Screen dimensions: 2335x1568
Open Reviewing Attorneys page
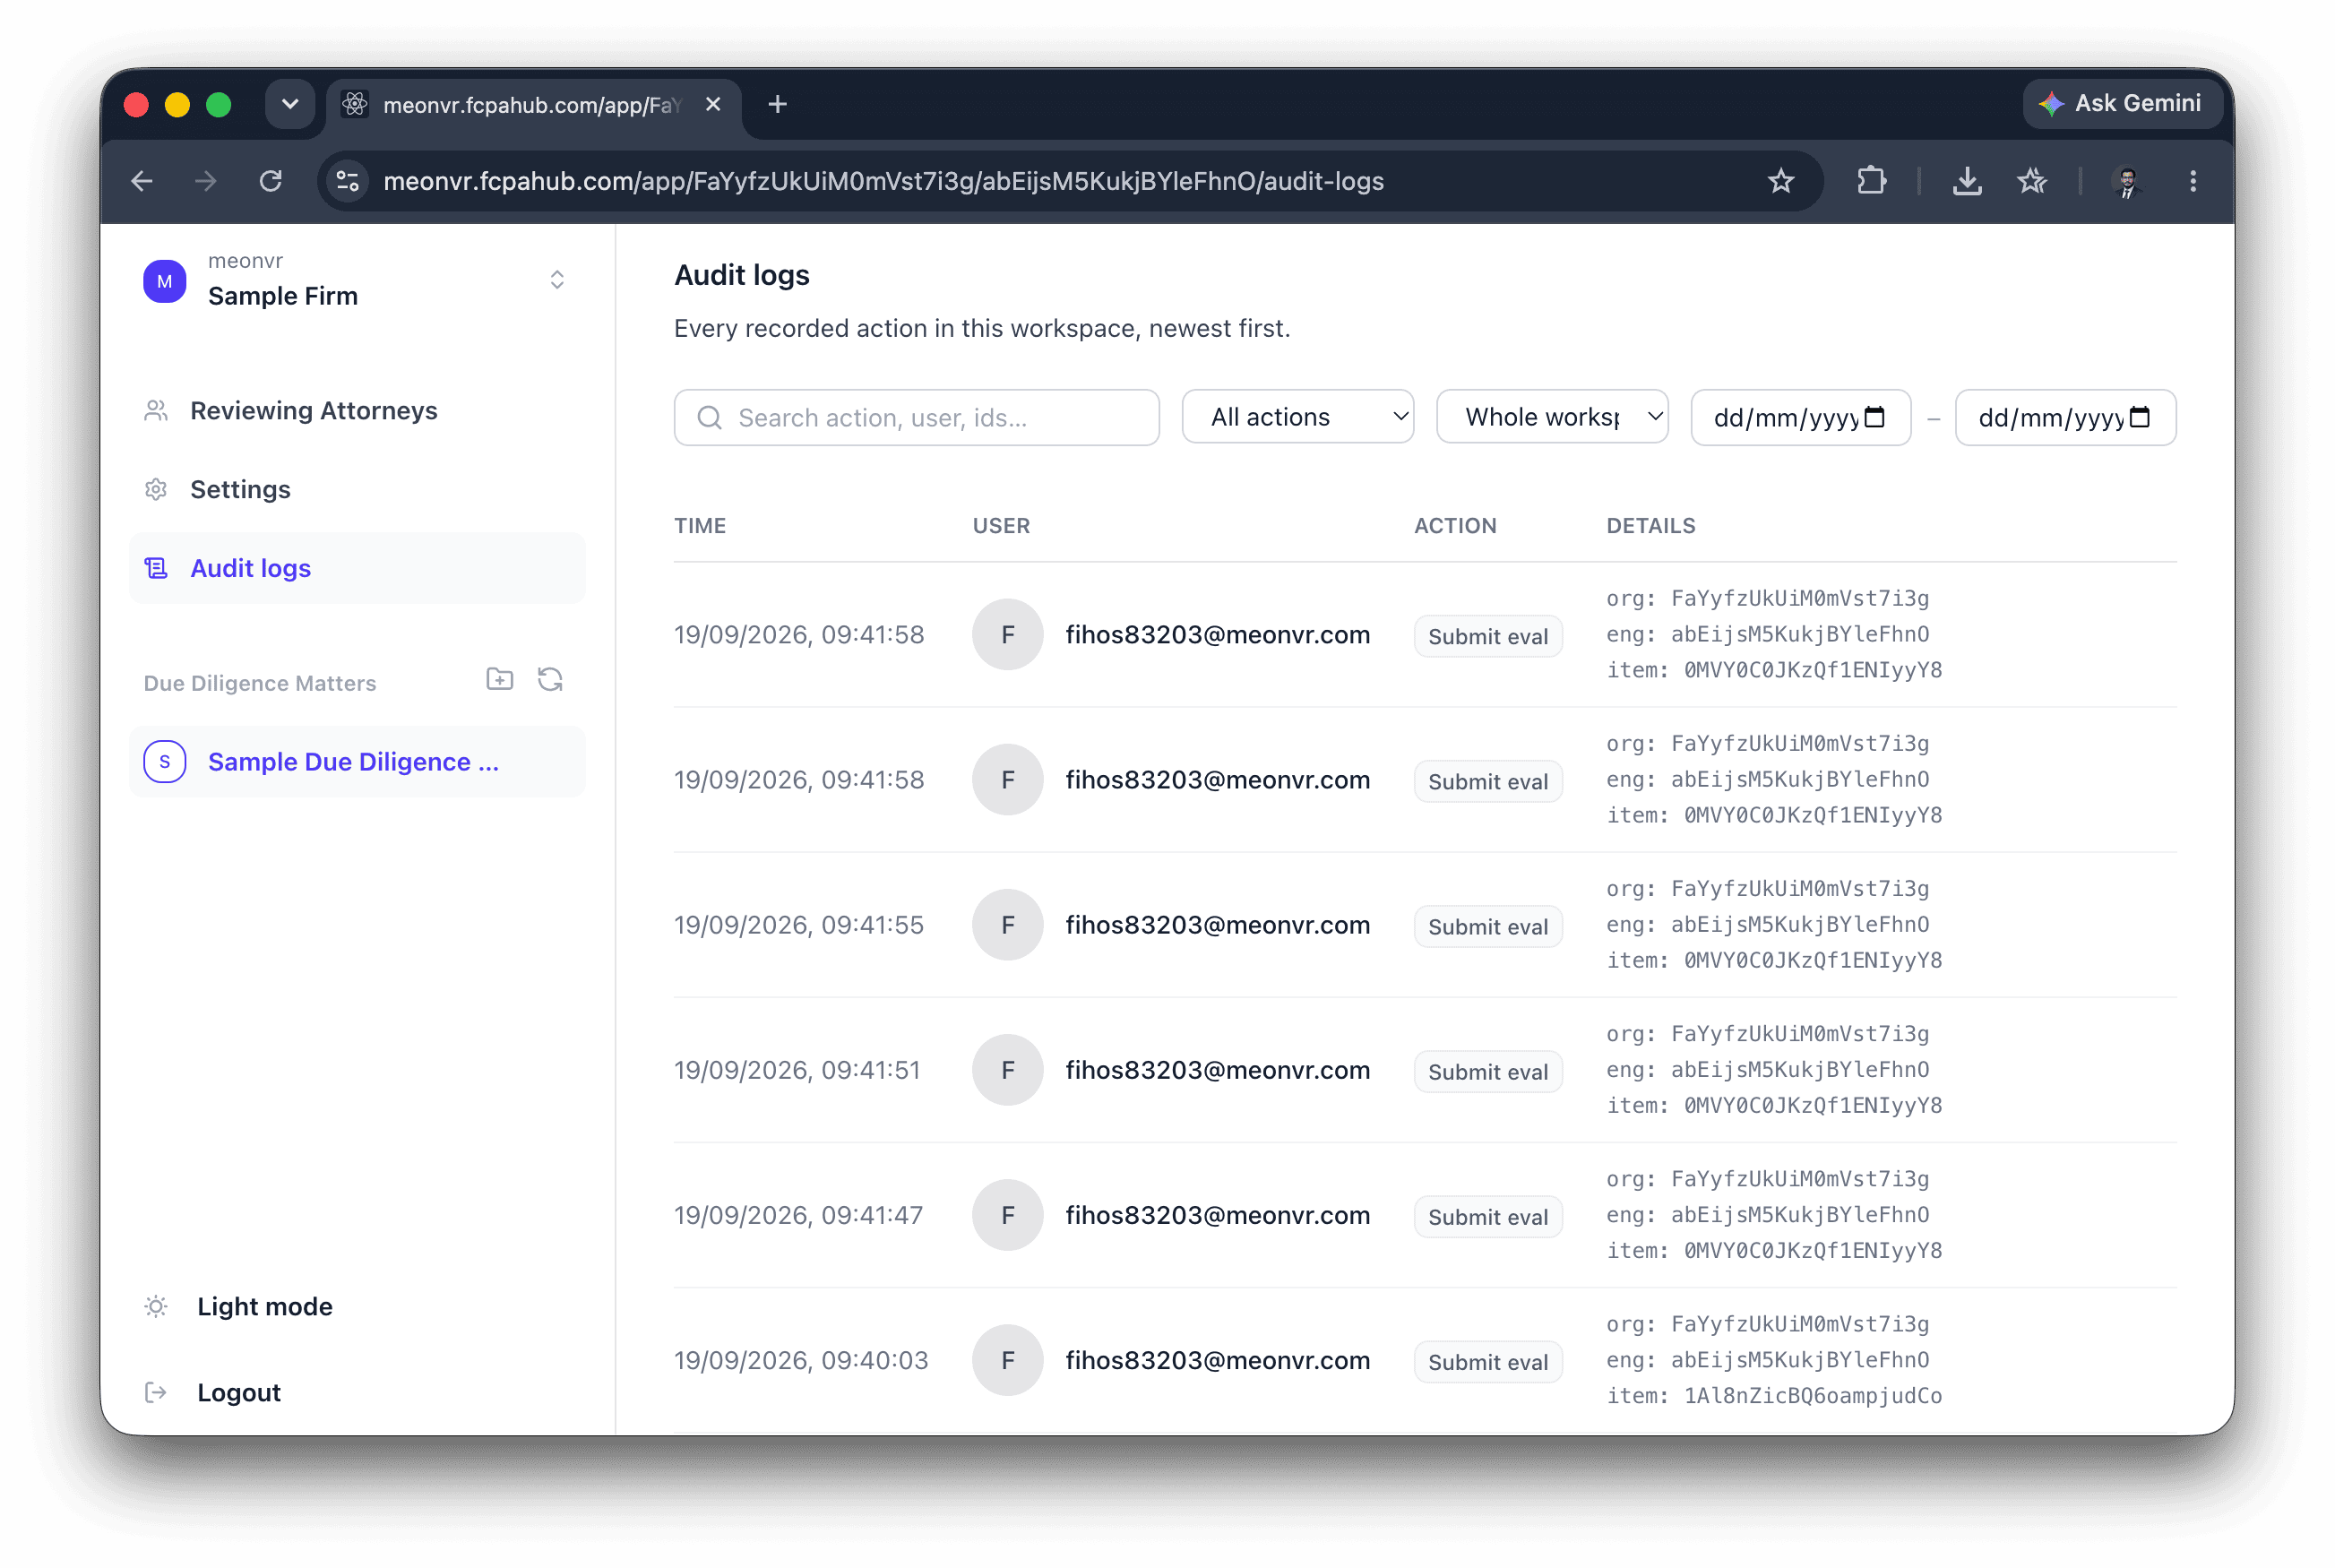[357, 411]
